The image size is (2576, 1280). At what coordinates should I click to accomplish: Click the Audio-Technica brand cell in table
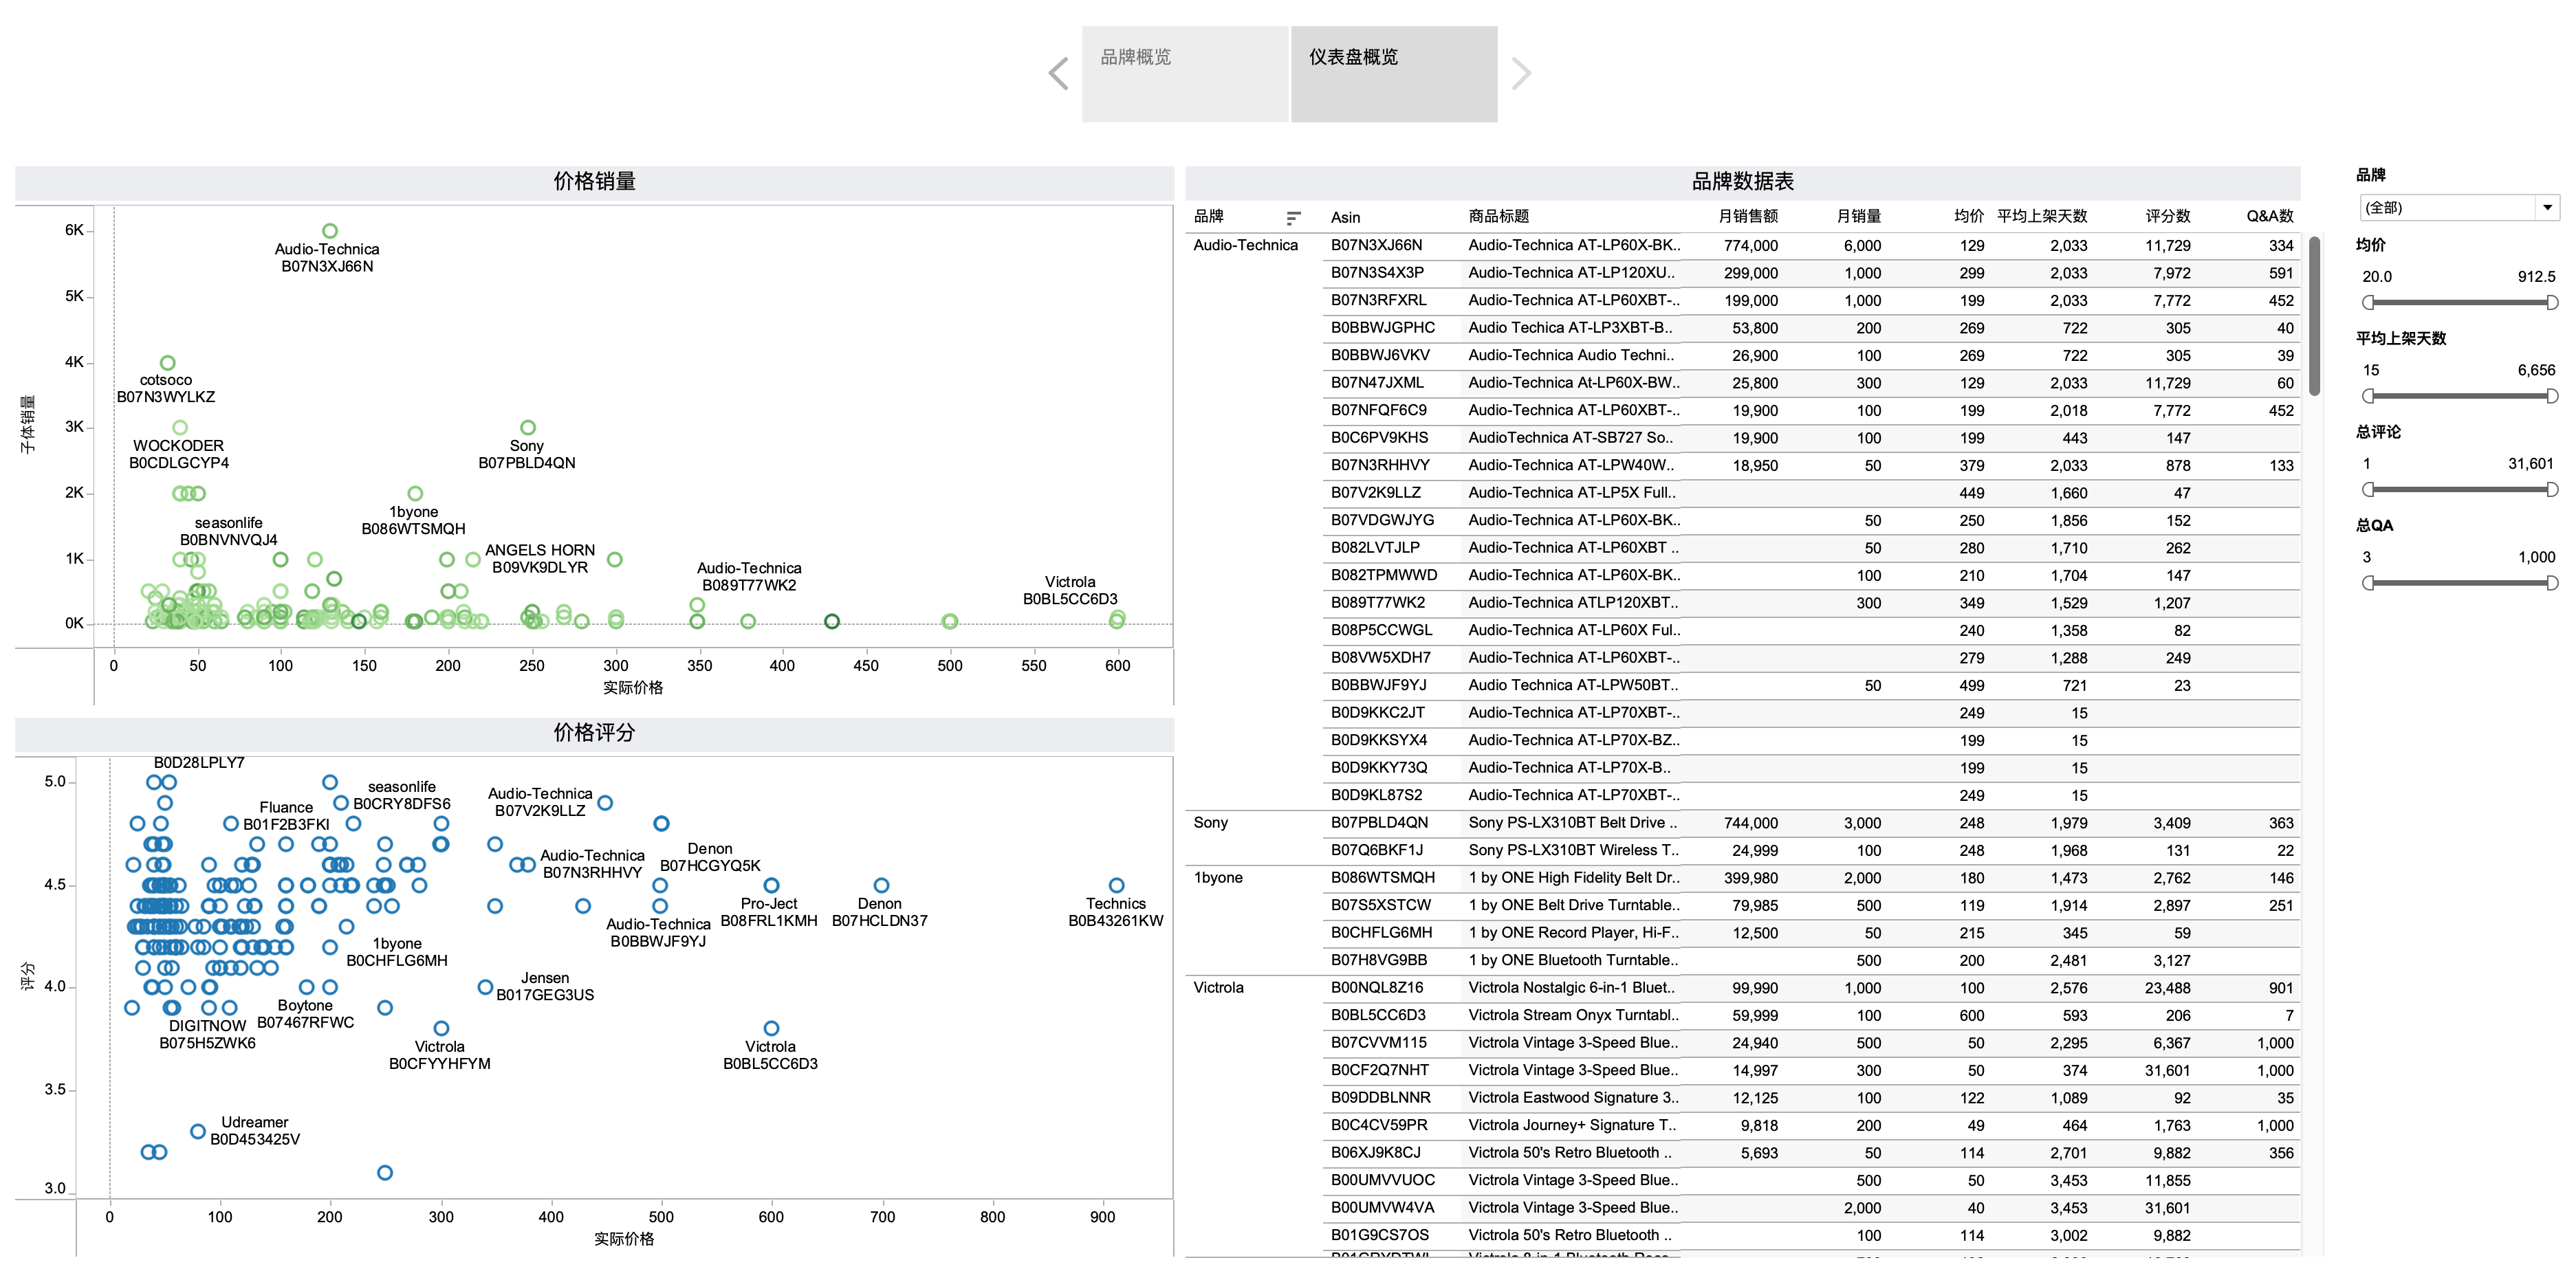click(1245, 245)
